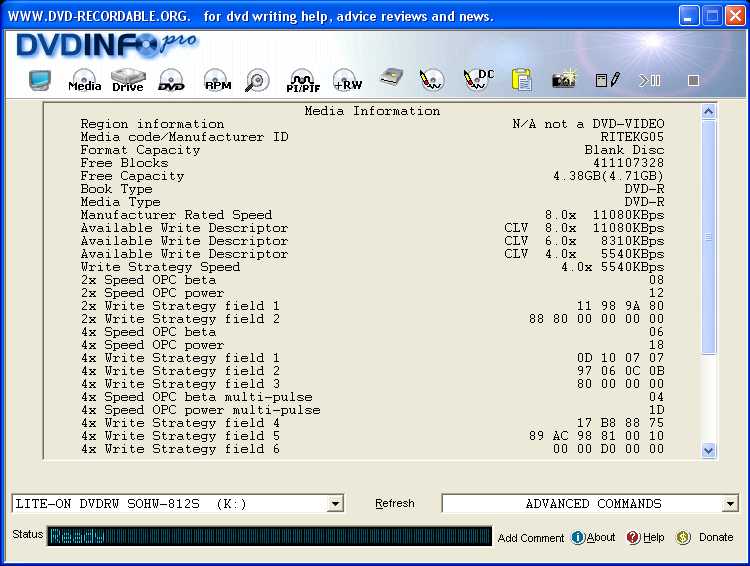Click 4x Speed OPC power multi-pulse row
The image size is (750, 566).
[372, 410]
